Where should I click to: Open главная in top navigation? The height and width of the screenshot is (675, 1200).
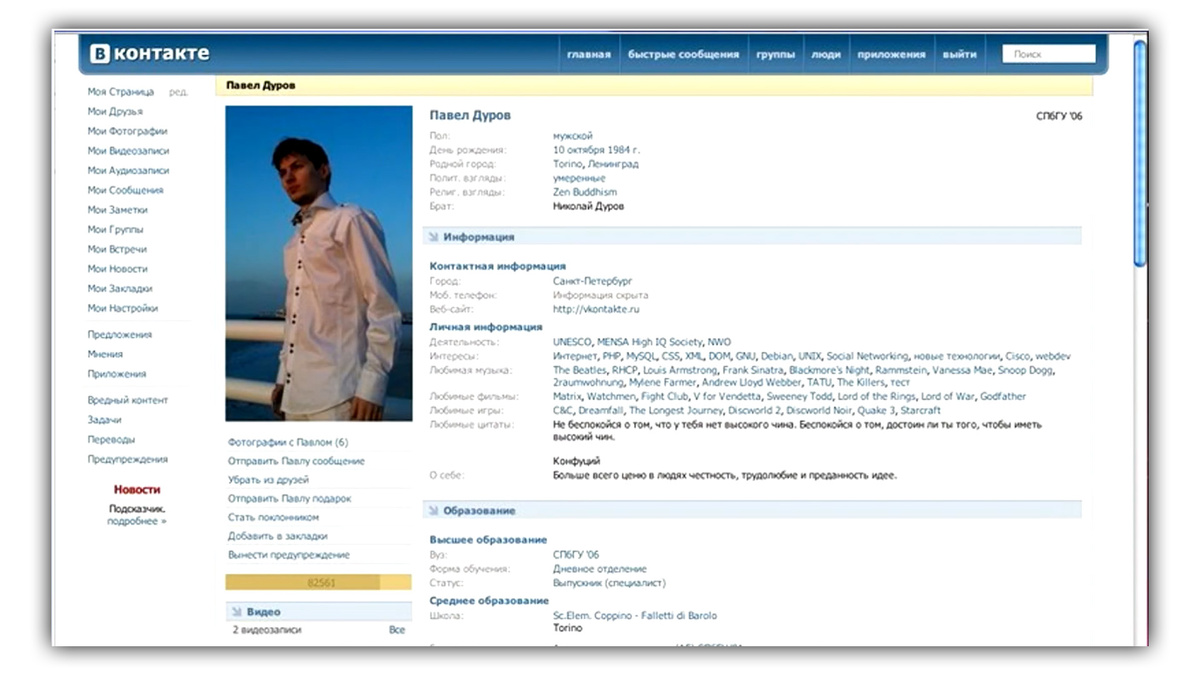(x=588, y=54)
